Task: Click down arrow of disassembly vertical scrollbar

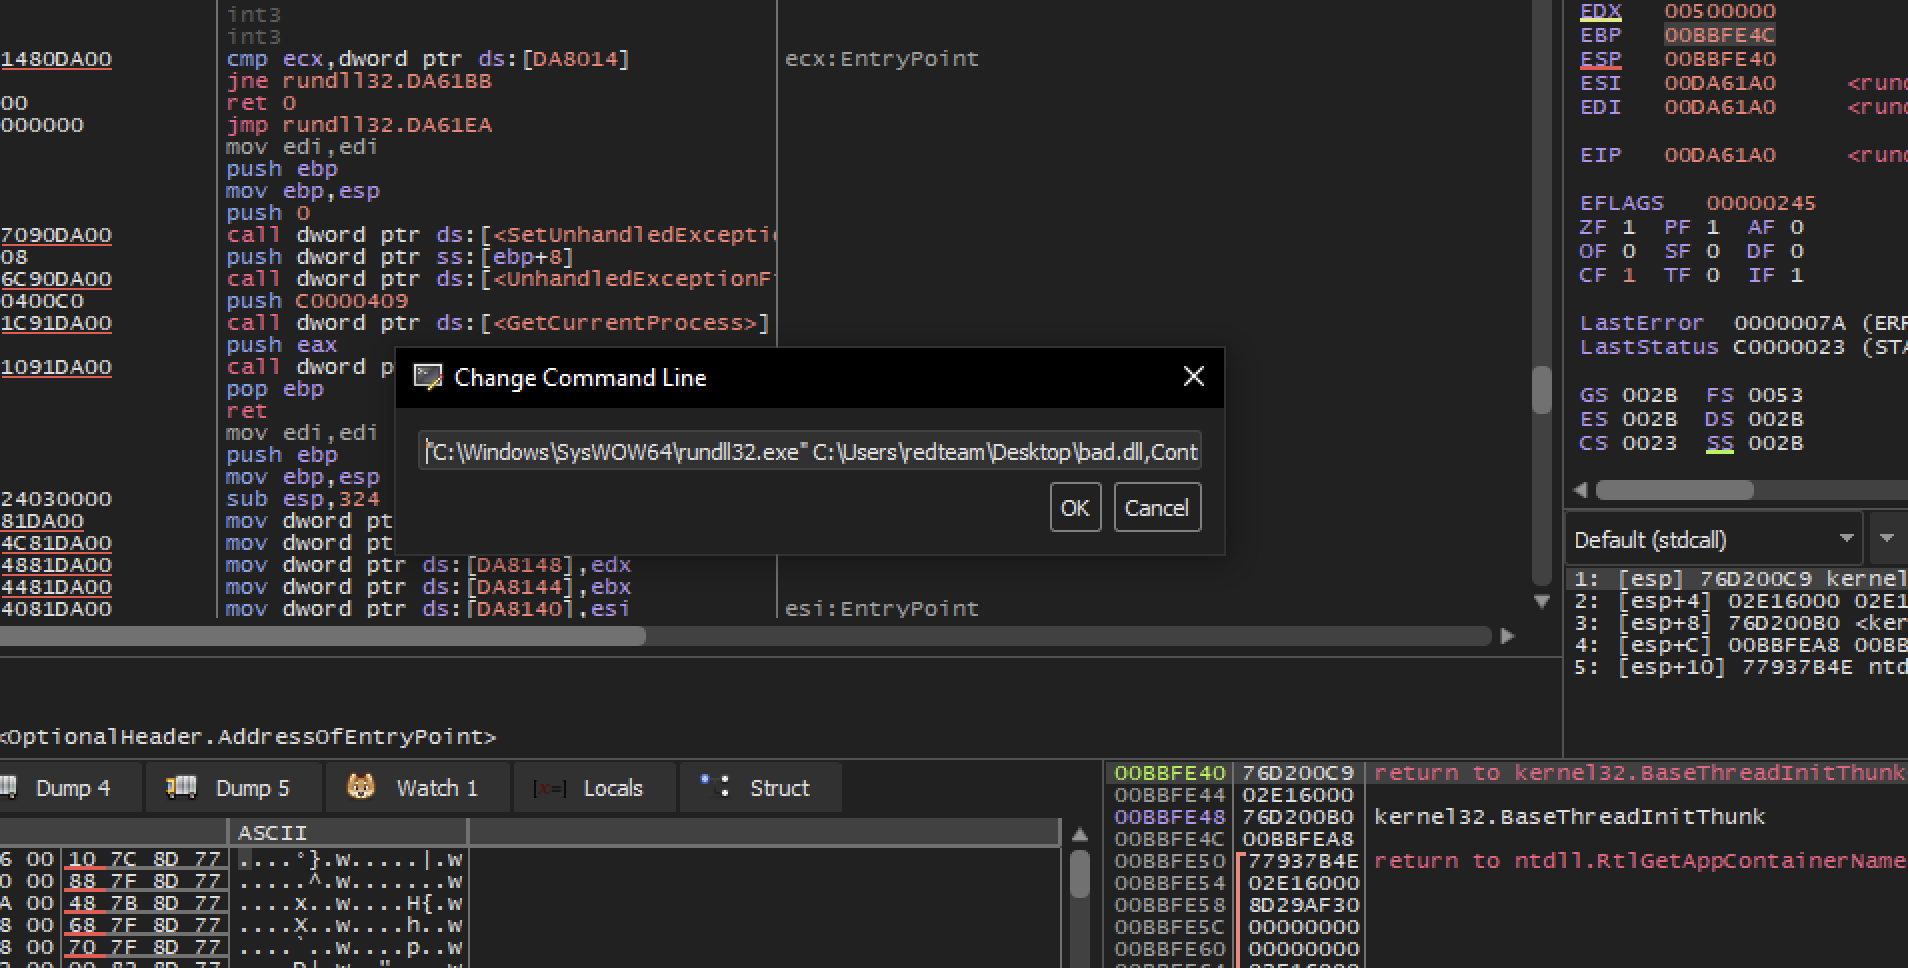Action: 1542,601
